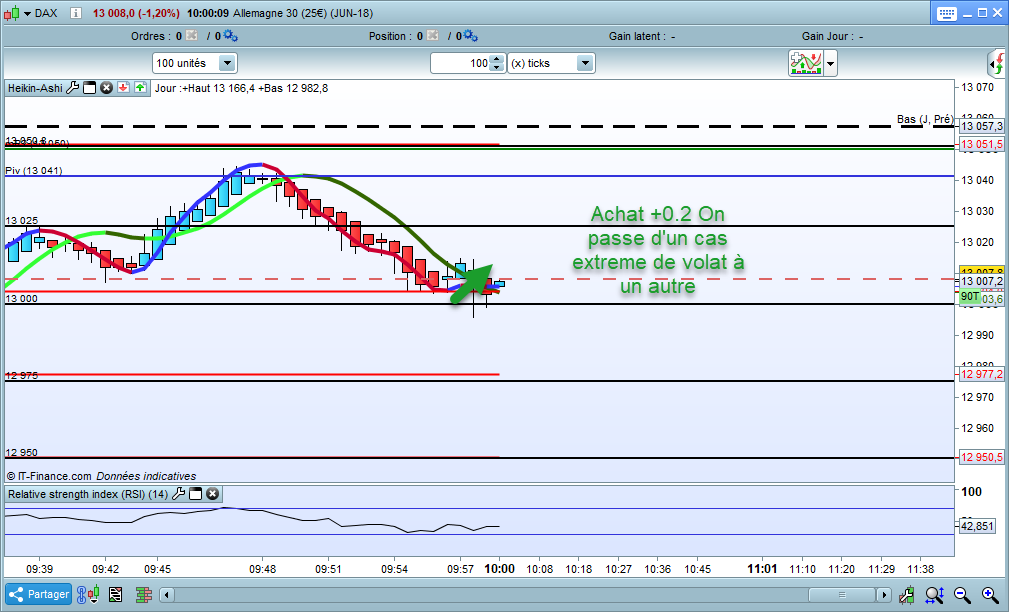Remove the Heikin-Ashi price series
This screenshot has width=1009, height=612.
(106, 88)
